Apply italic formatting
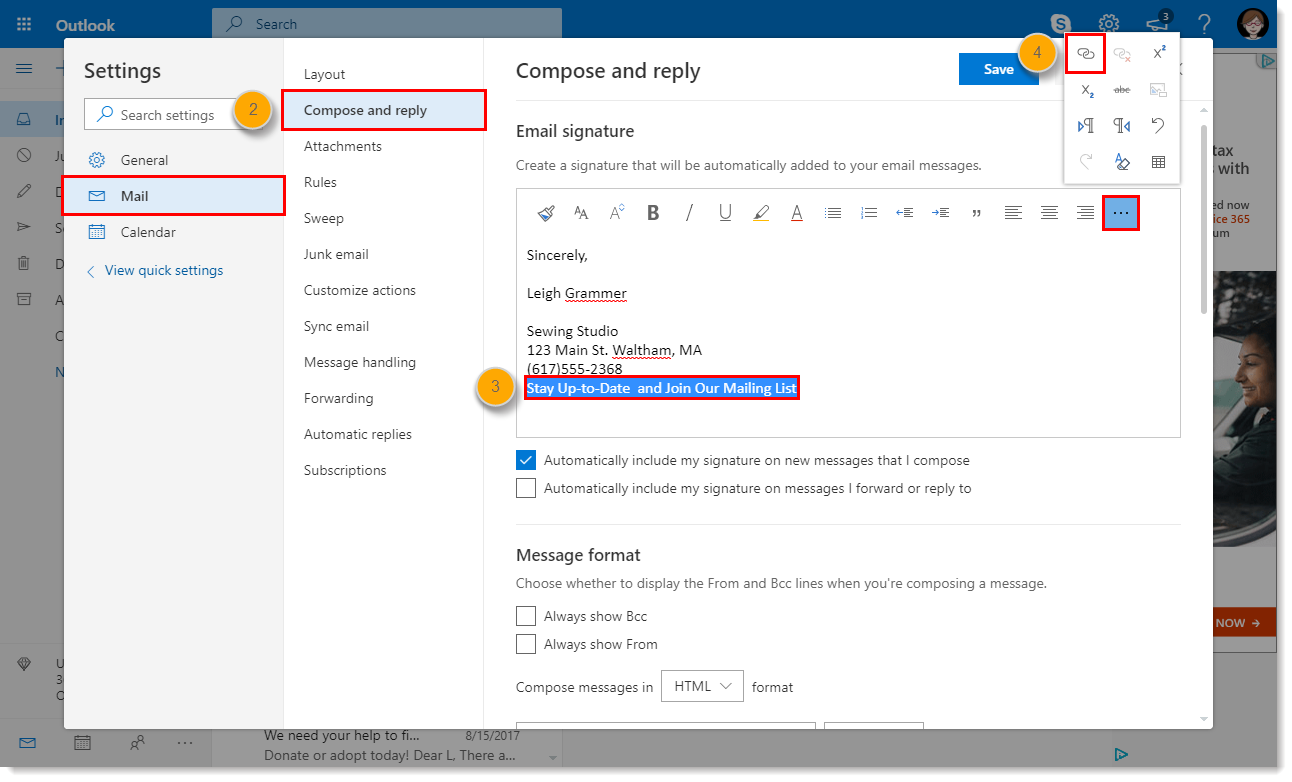The image size is (1292, 782). (x=689, y=212)
